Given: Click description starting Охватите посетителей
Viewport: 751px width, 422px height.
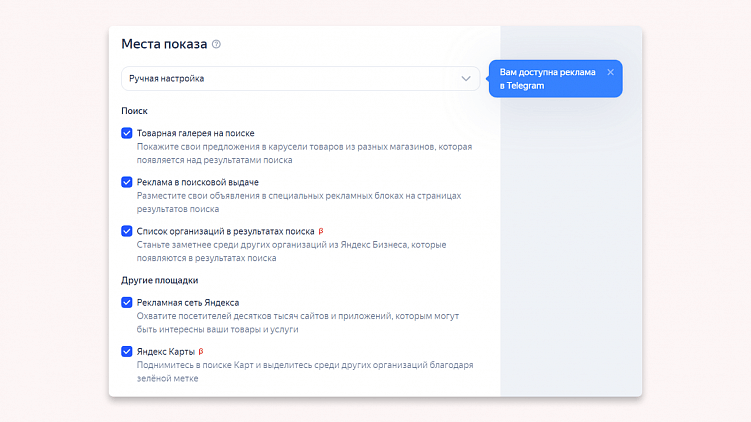Looking at the screenshot, I should [298, 322].
